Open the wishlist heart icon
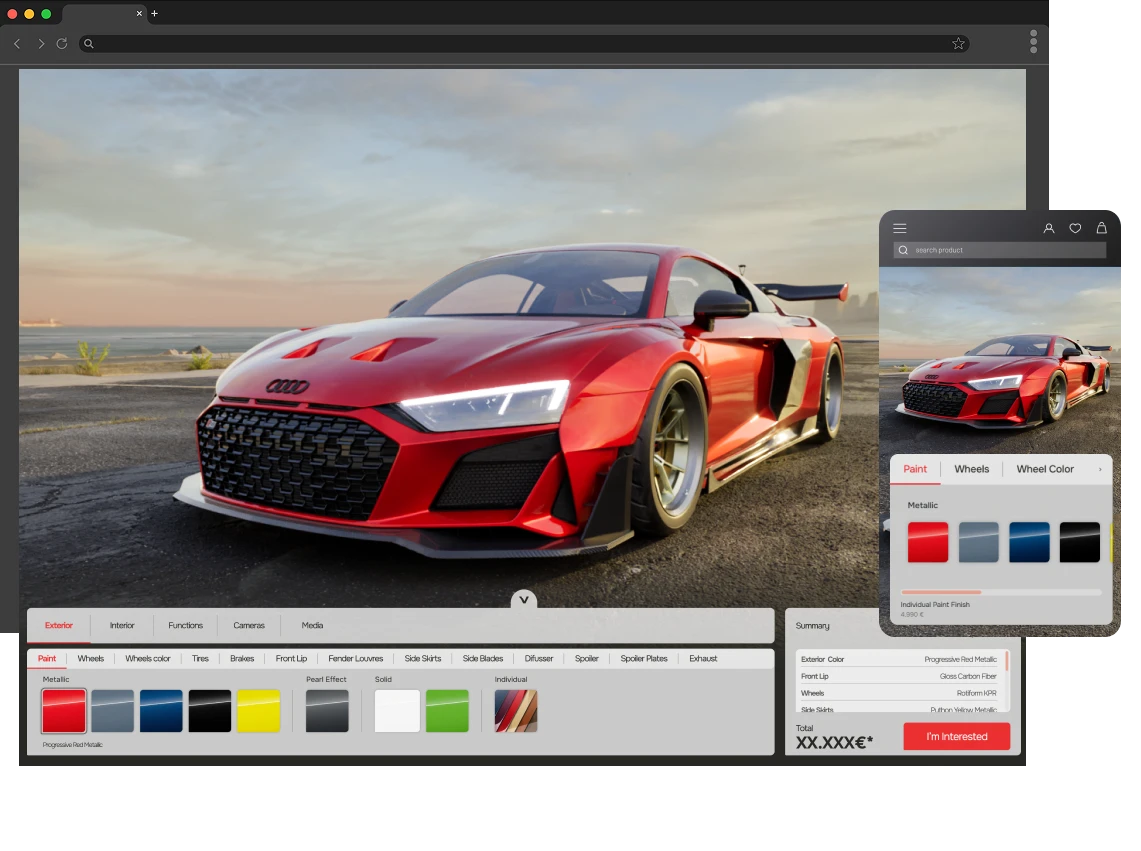The height and width of the screenshot is (851, 1141). tap(1075, 228)
